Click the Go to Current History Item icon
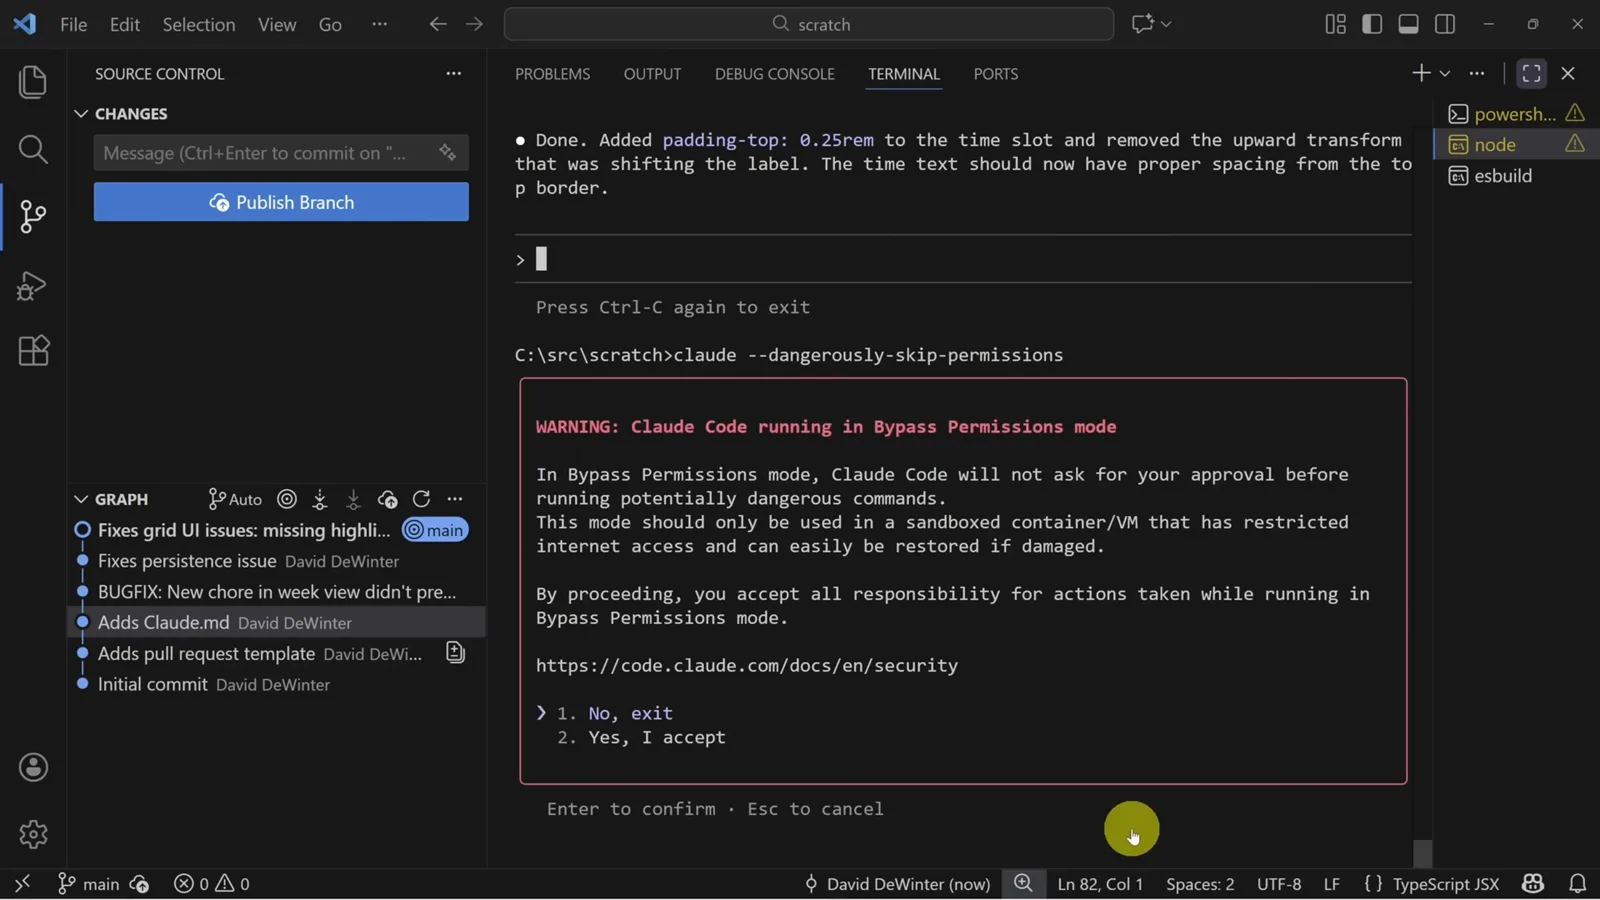 tap(287, 499)
